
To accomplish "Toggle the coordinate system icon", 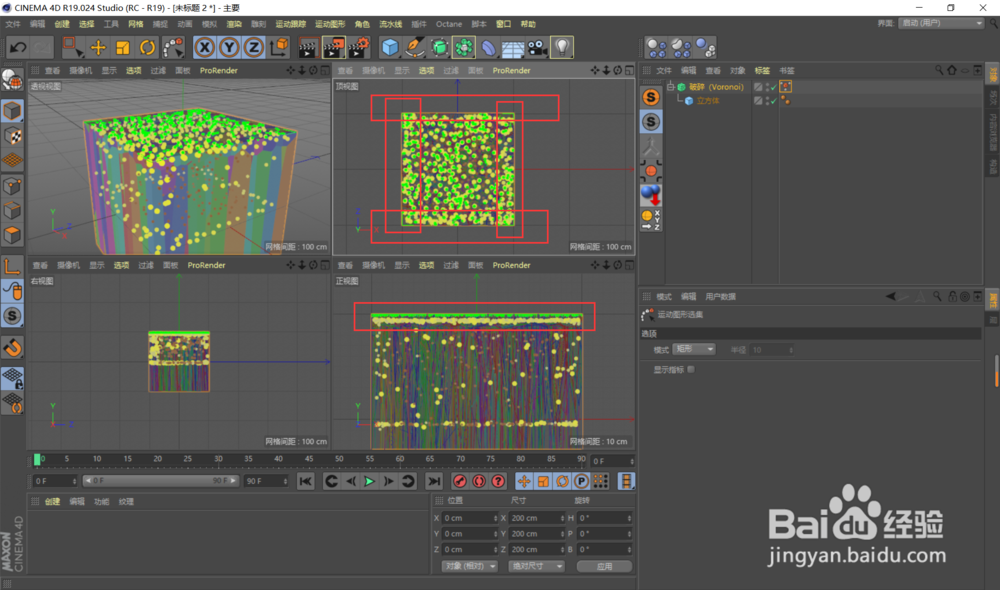I will [x=279, y=48].
